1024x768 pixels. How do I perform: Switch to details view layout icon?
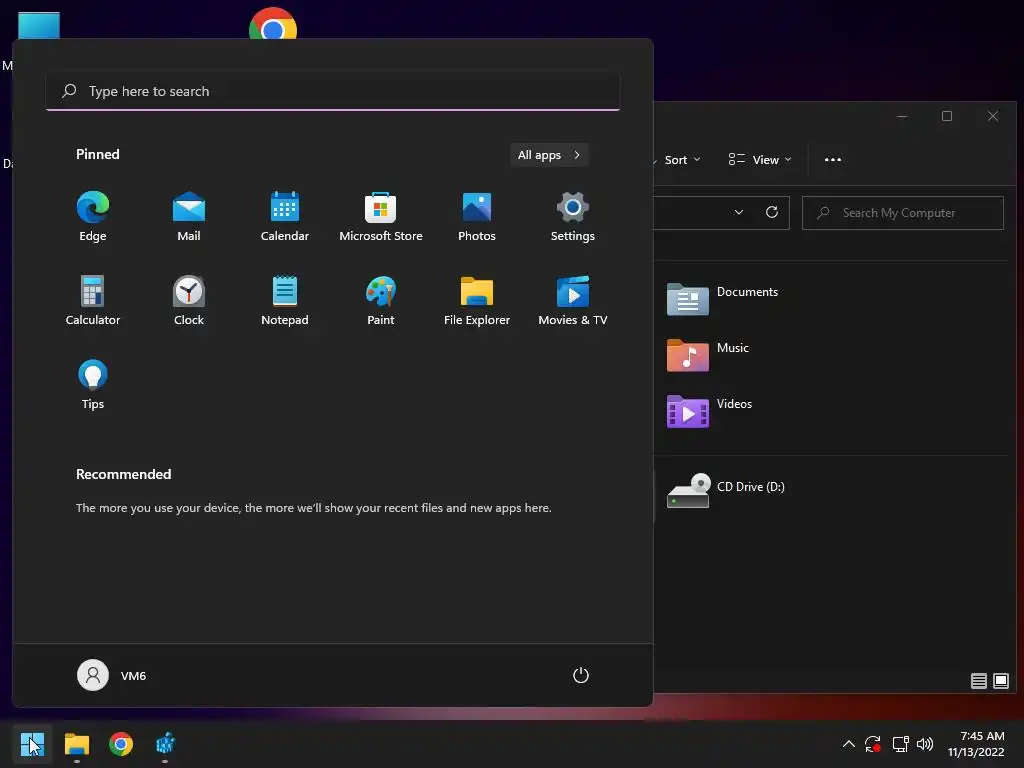[978, 681]
